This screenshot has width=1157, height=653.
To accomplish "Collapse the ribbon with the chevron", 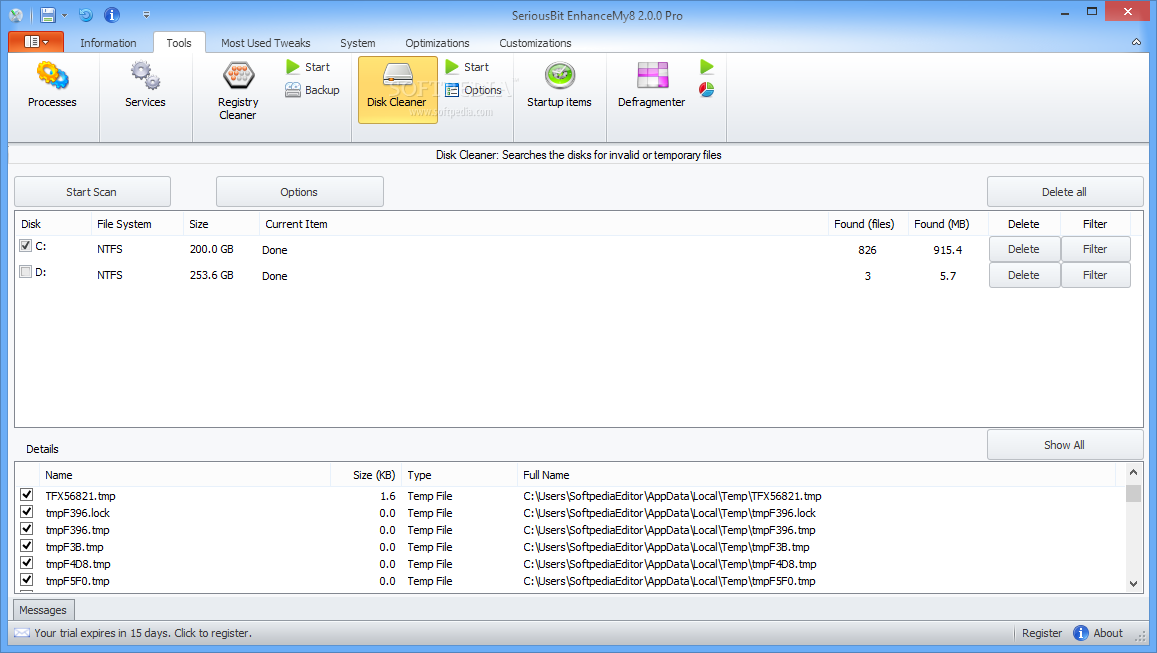I will 1136,43.
